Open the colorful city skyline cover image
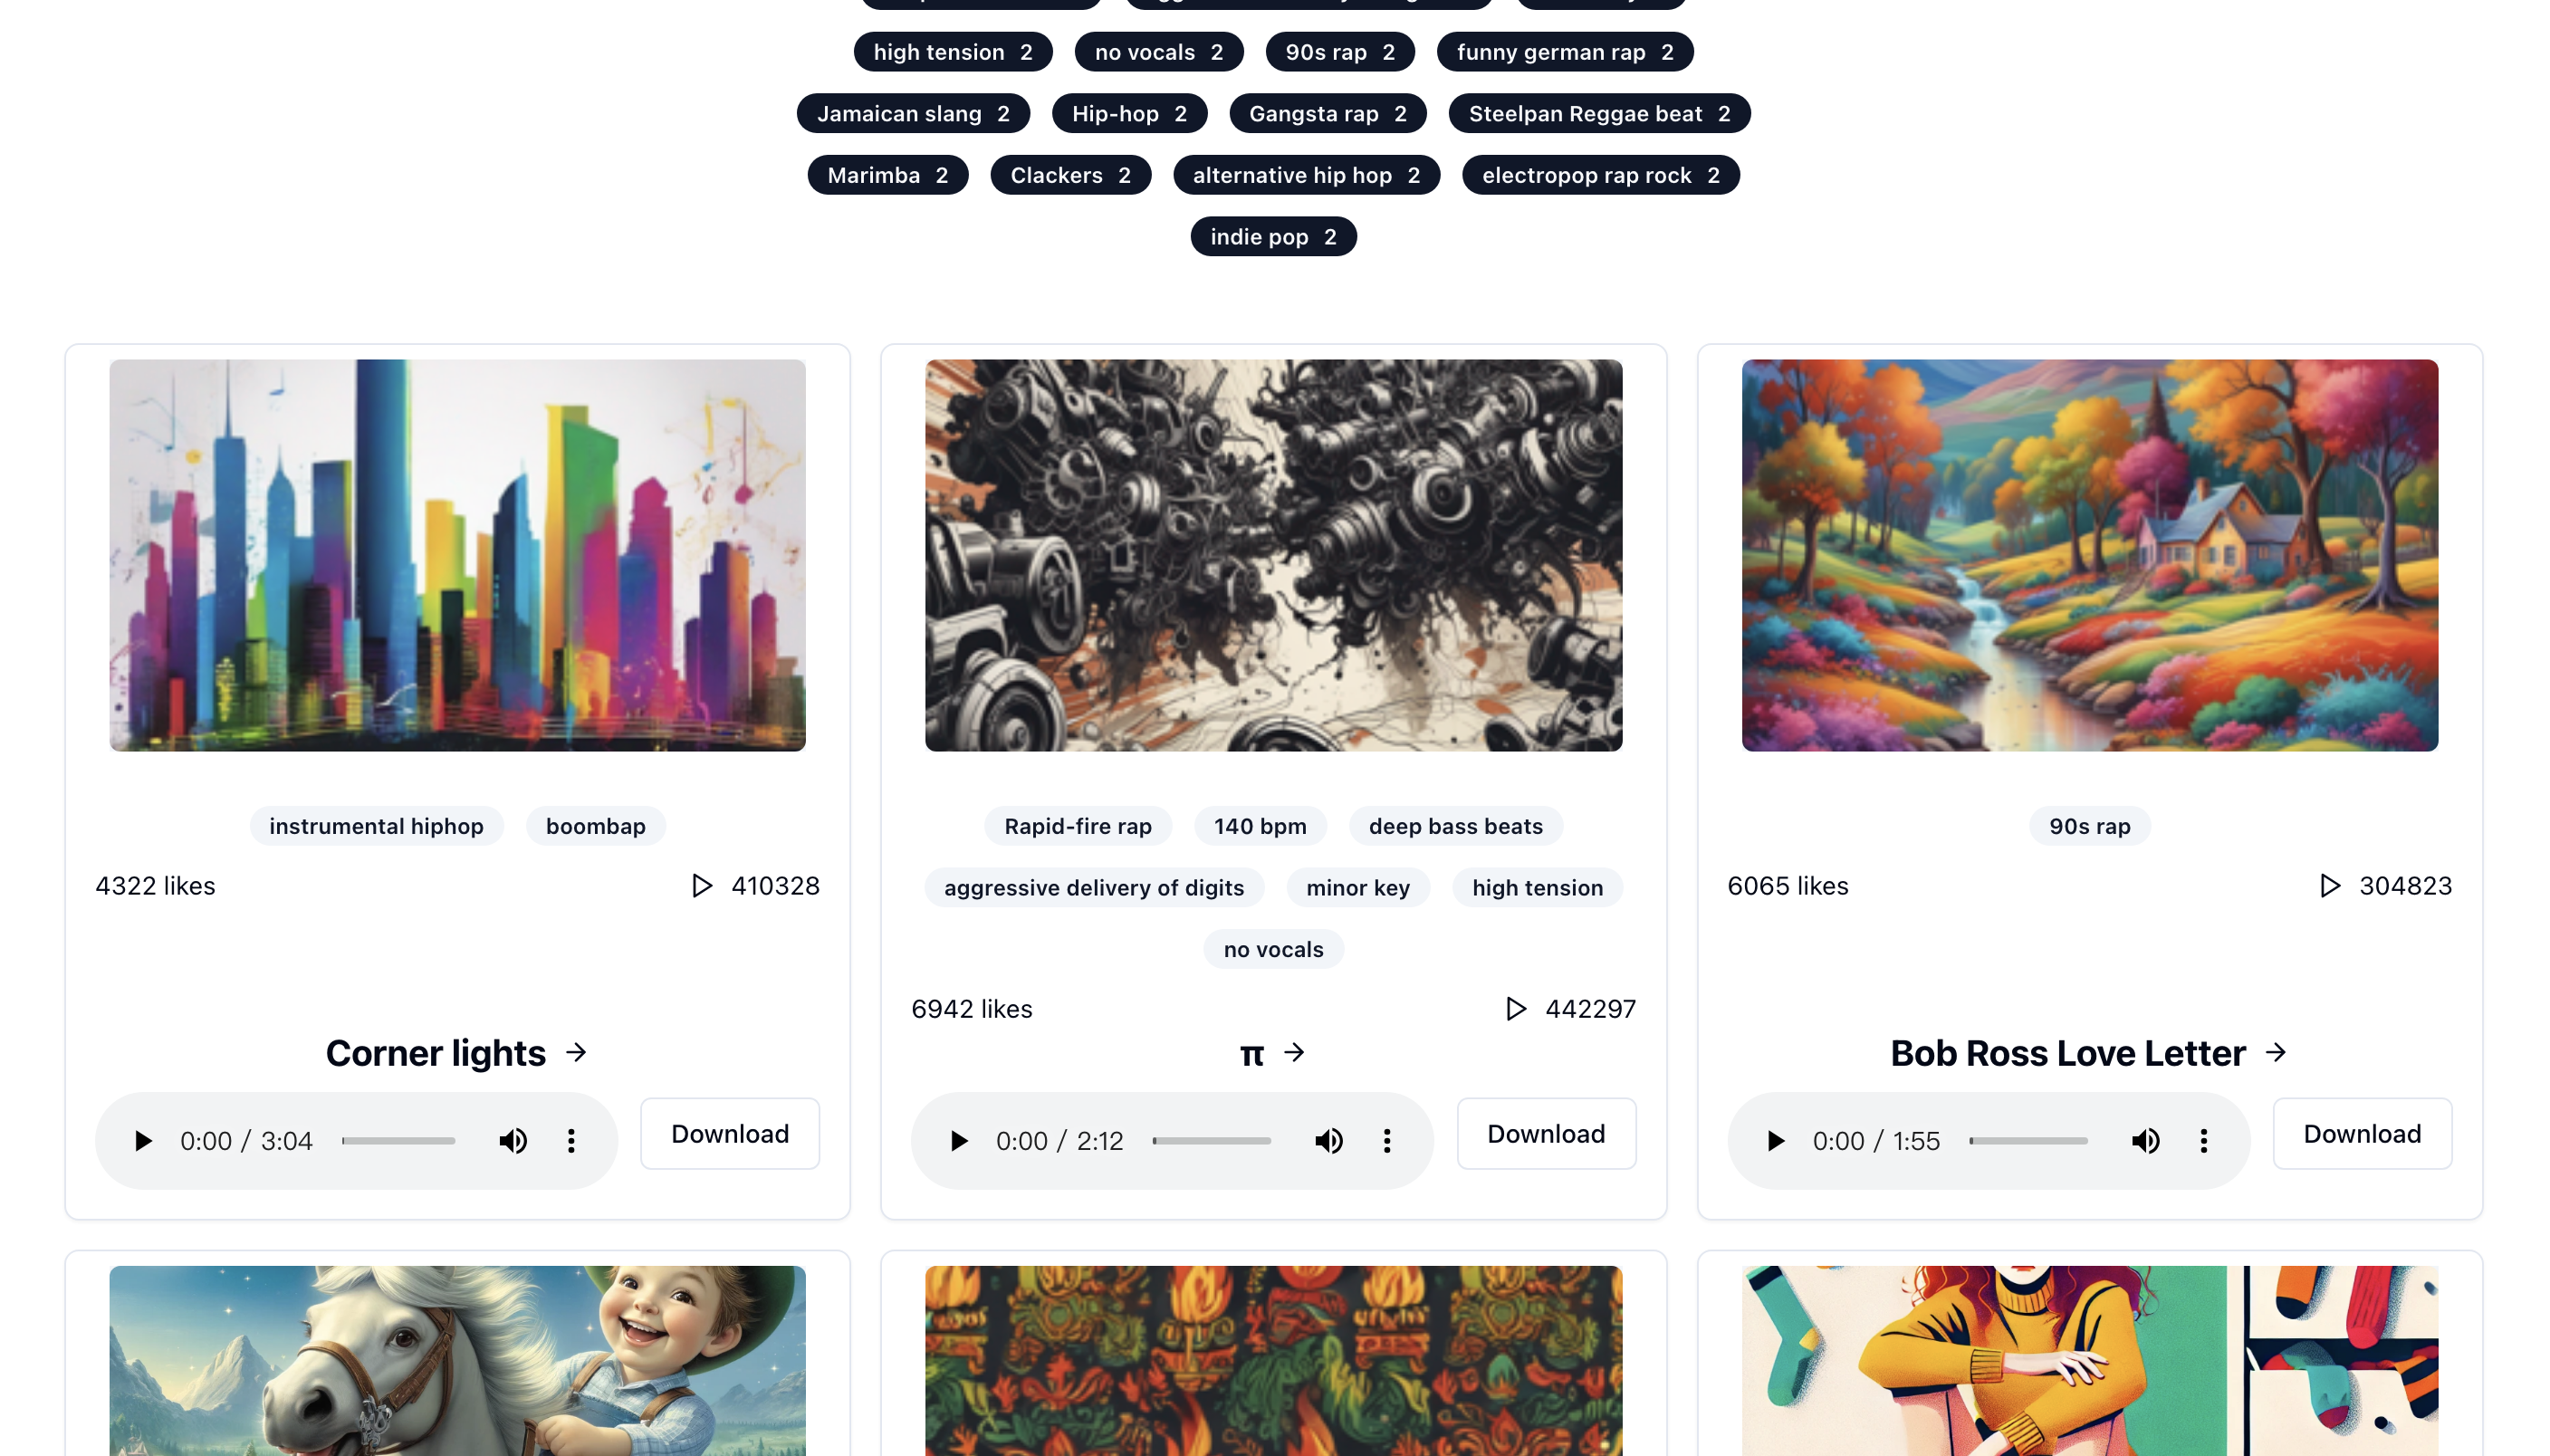Screen dimensions: 2550x1456 pyautogui.click(x=457, y=555)
